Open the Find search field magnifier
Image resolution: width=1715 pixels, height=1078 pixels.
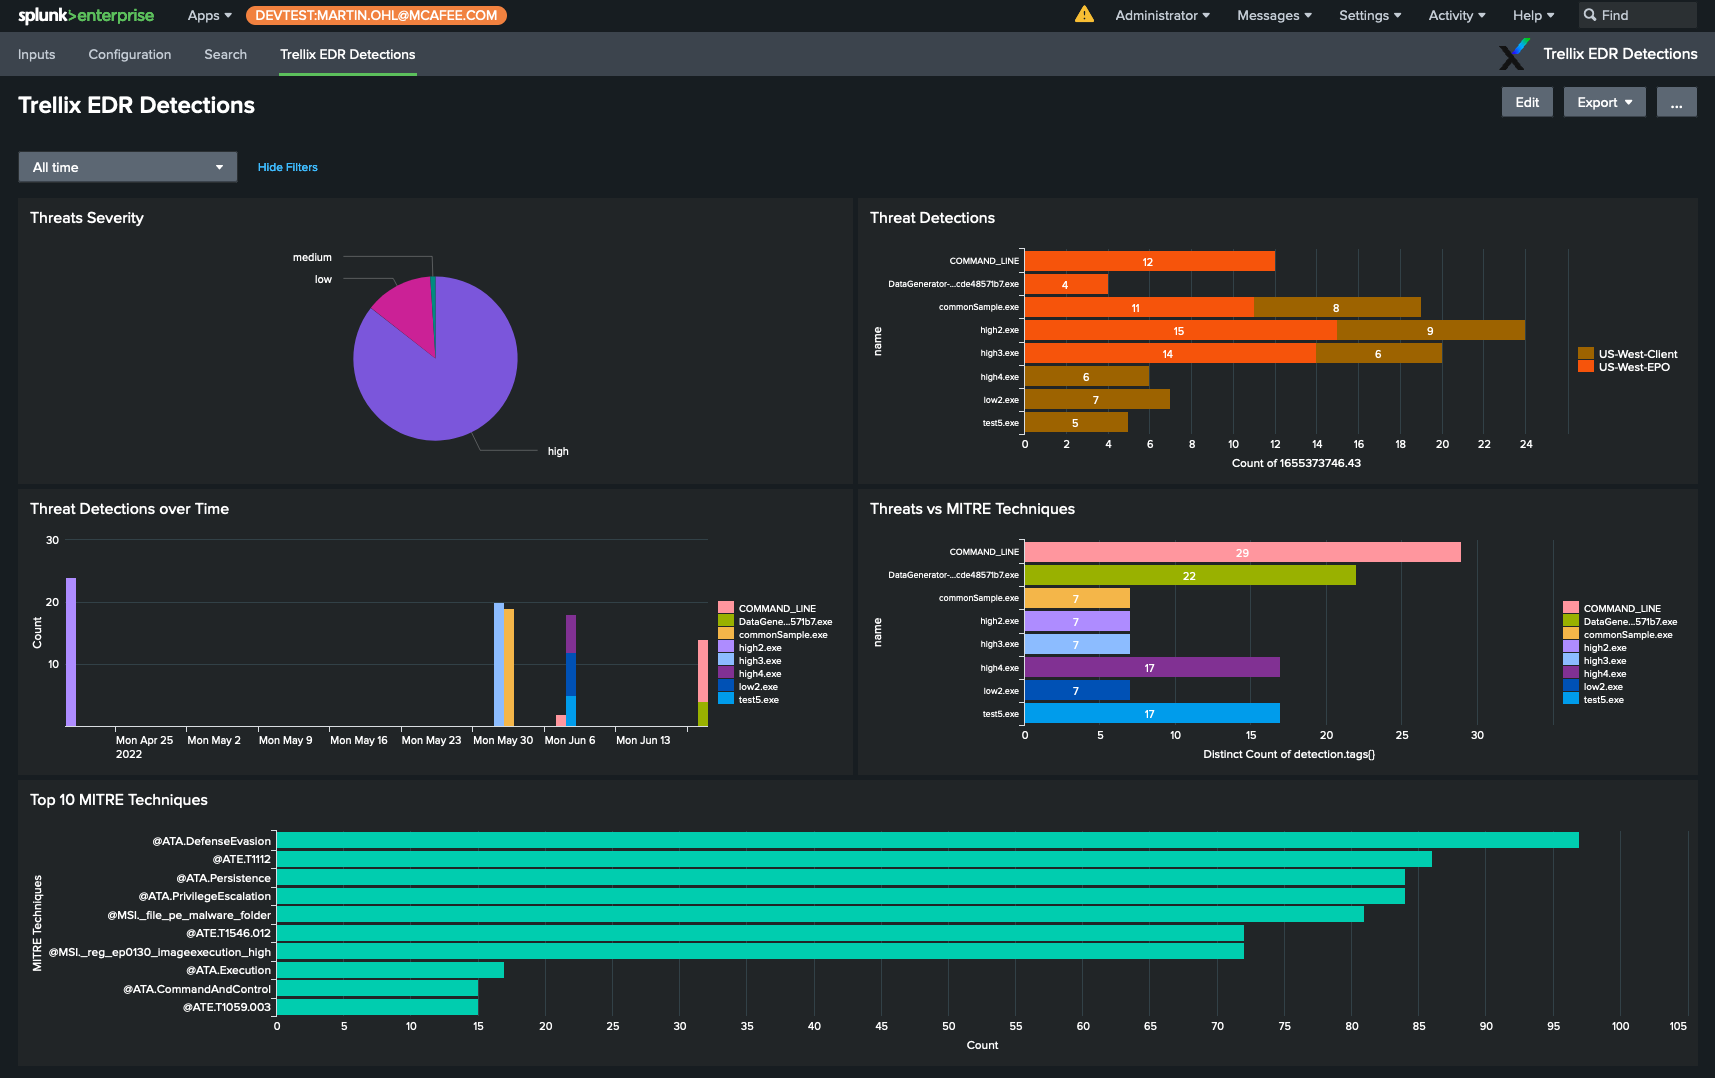(1592, 15)
